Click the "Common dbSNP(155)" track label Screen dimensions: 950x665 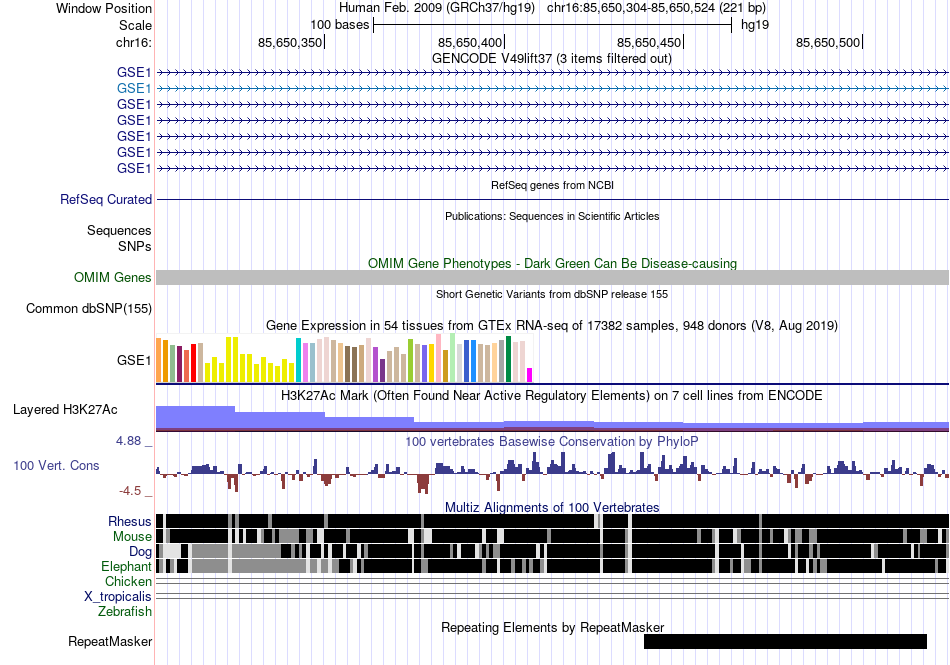pos(89,308)
